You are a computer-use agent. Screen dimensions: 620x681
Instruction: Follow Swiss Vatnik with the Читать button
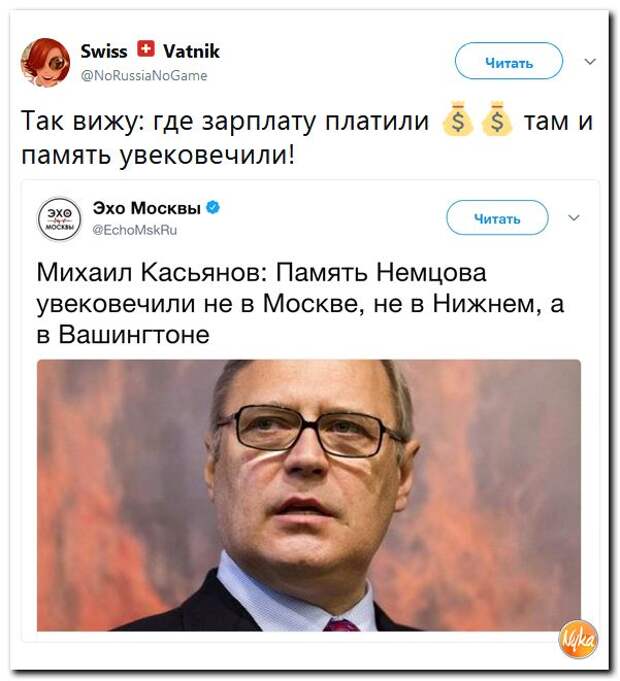pyautogui.click(x=508, y=61)
